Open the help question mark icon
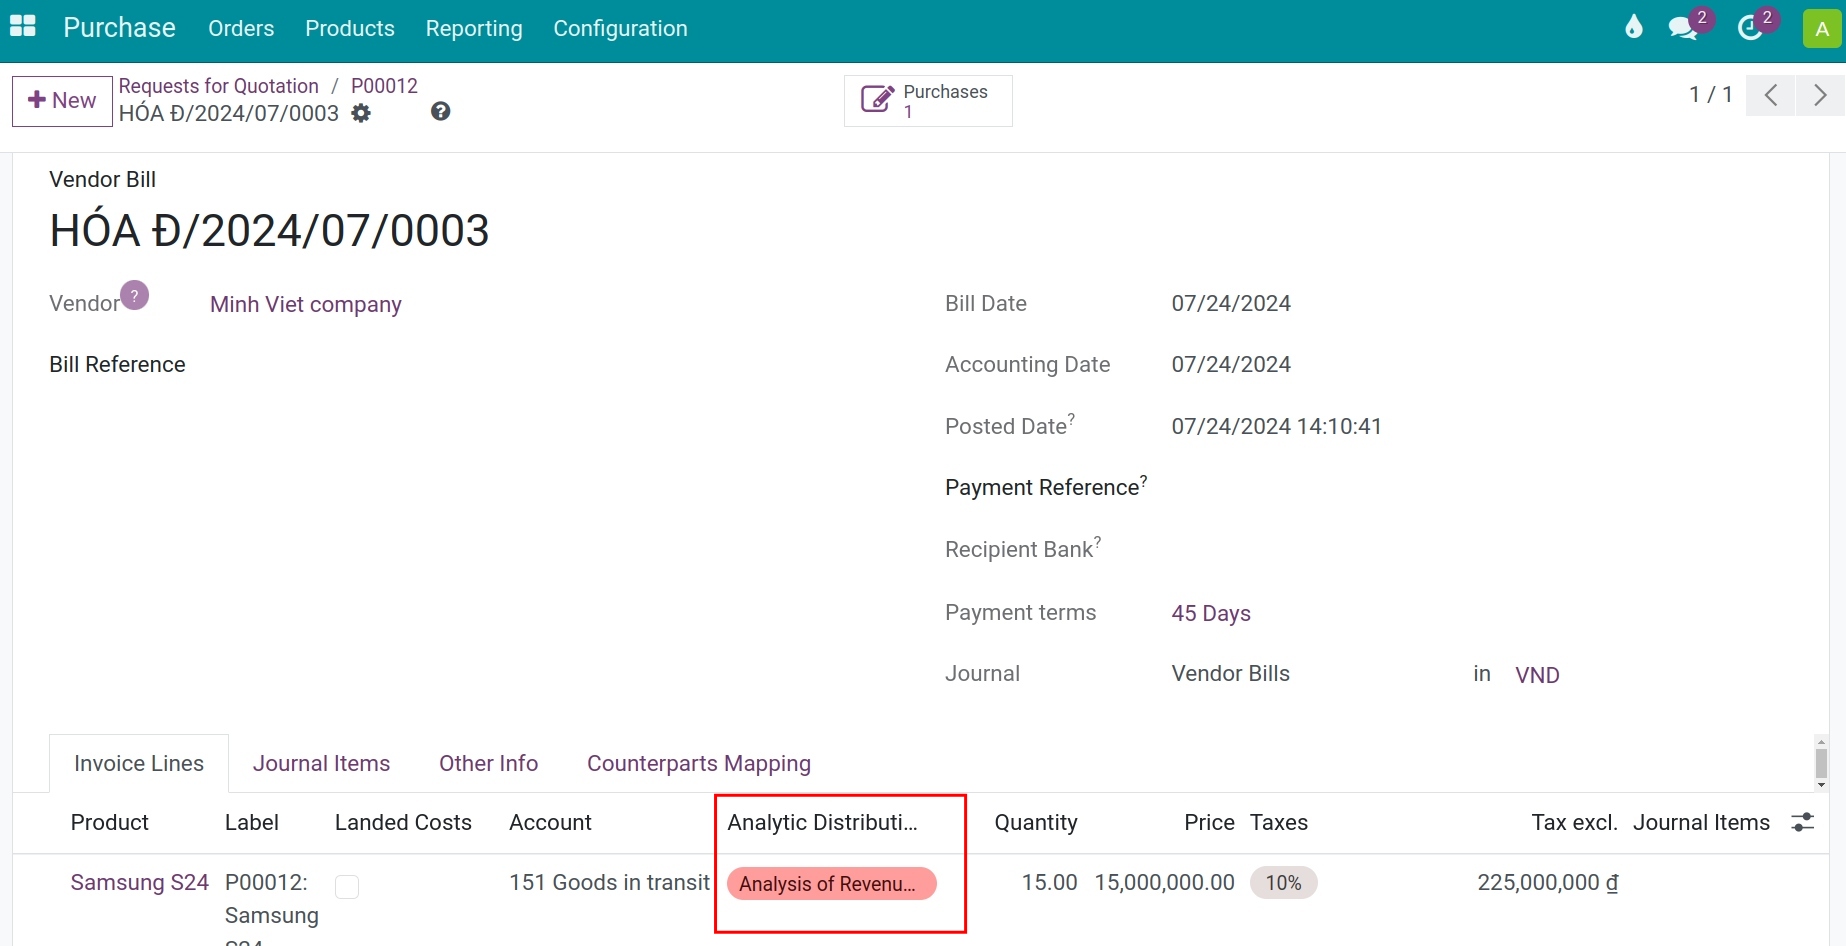Screen dimensions: 1846x946 pyautogui.click(x=439, y=110)
